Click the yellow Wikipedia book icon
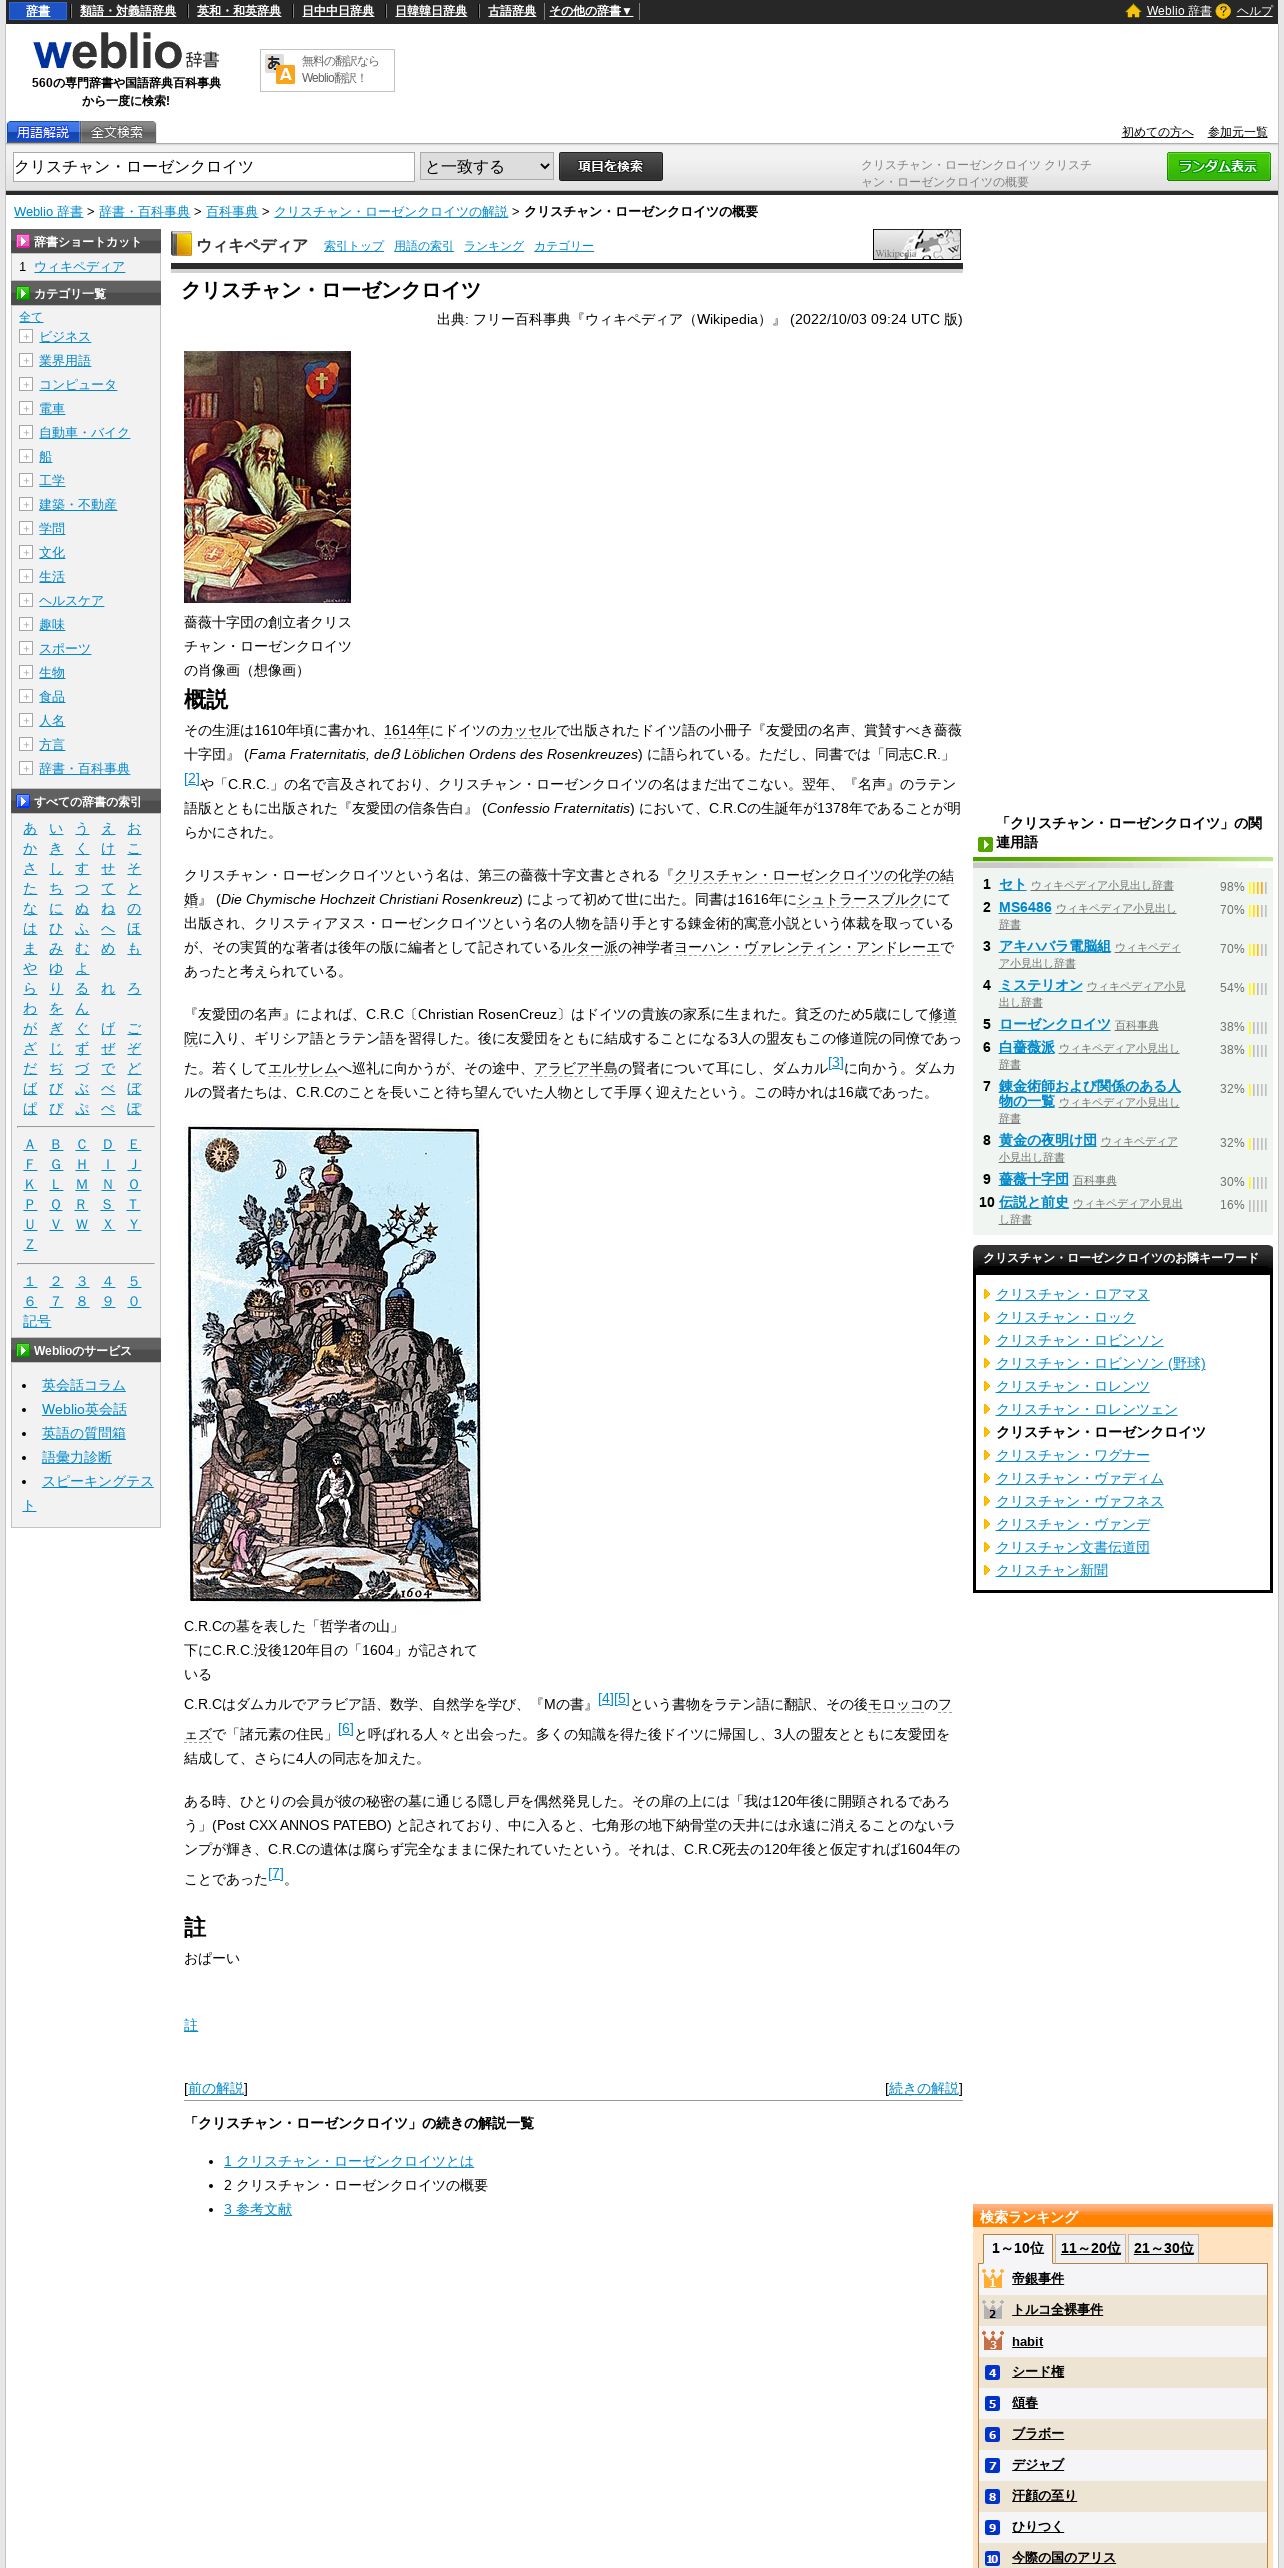The width and height of the screenshot is (1284, 2568). (181, 245)
